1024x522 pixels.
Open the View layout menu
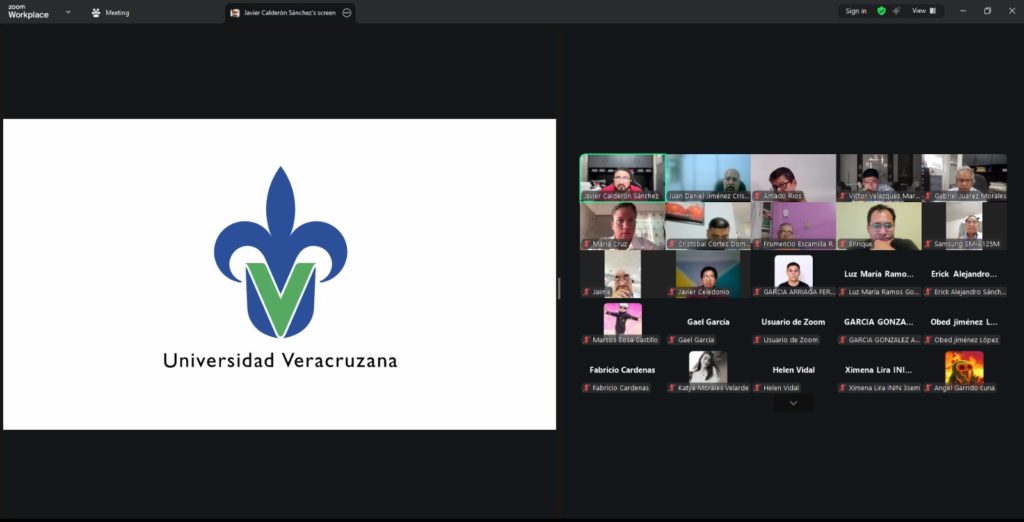click(x=923, y=11)
